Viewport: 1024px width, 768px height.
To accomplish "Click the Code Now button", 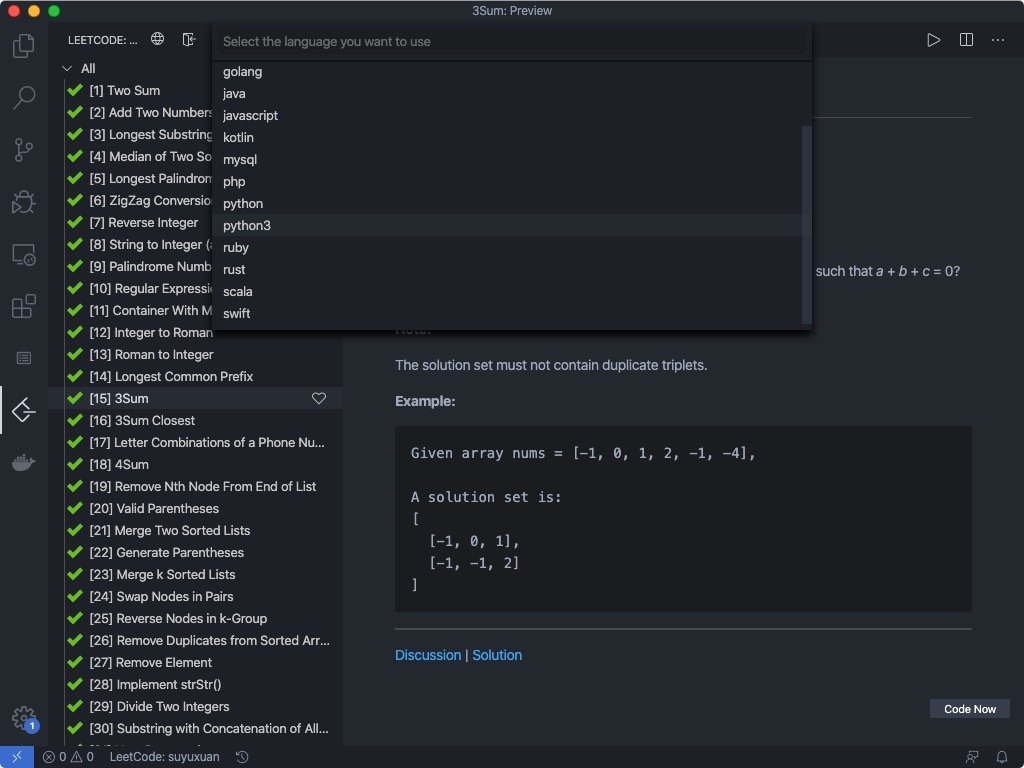I will [970, 709].
